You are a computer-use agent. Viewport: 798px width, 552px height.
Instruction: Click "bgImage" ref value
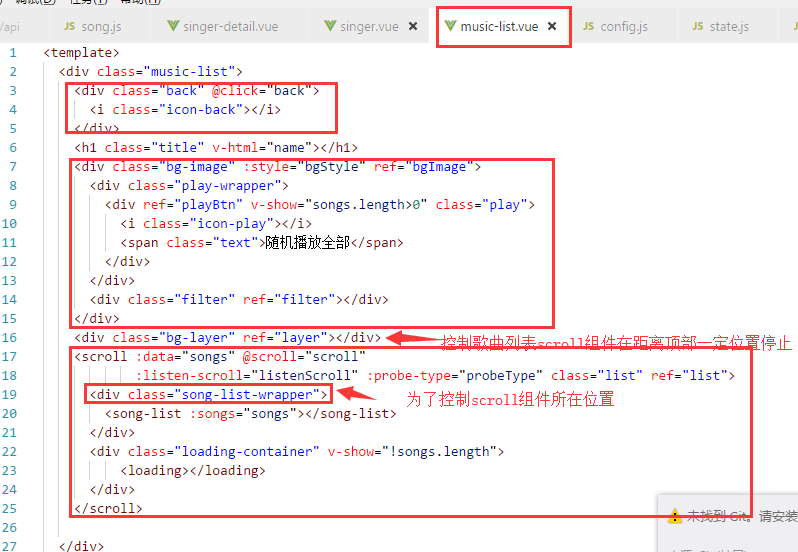pos(439,167)
